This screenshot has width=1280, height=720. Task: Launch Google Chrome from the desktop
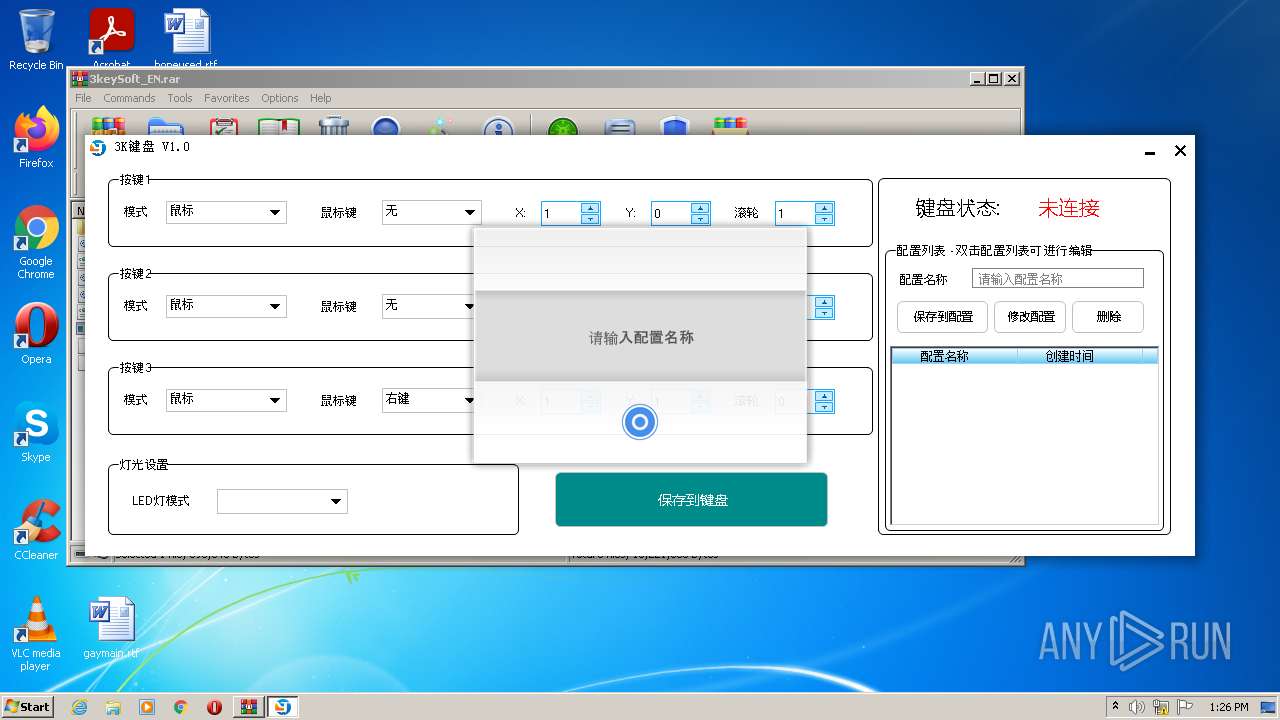click(36, 243)
